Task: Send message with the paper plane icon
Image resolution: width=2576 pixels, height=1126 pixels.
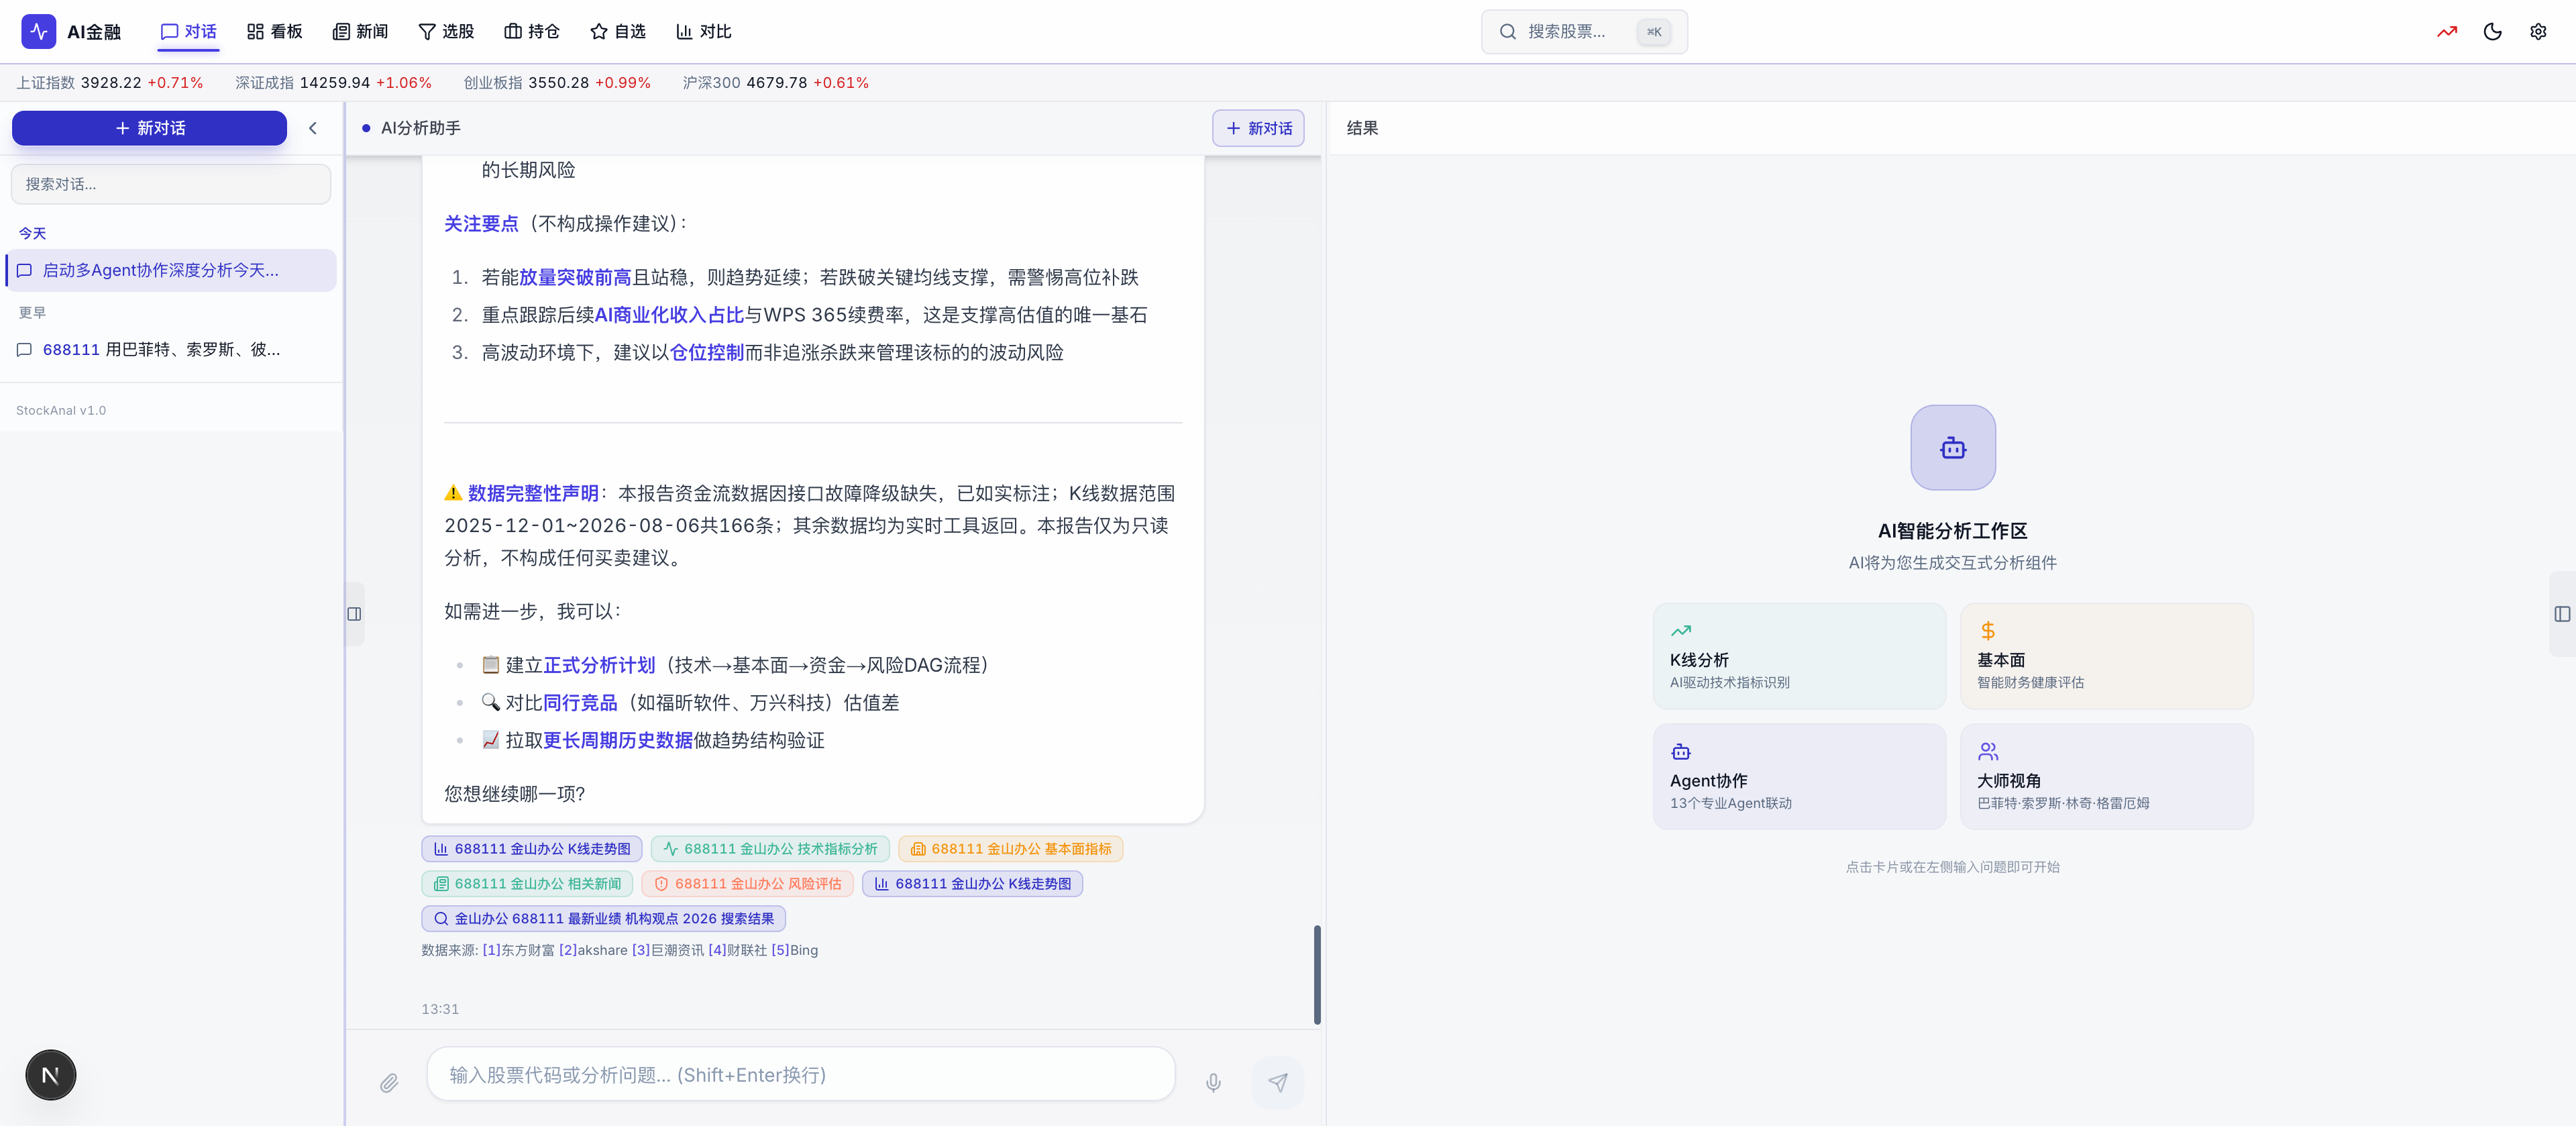Action: click(1278, 1083)
